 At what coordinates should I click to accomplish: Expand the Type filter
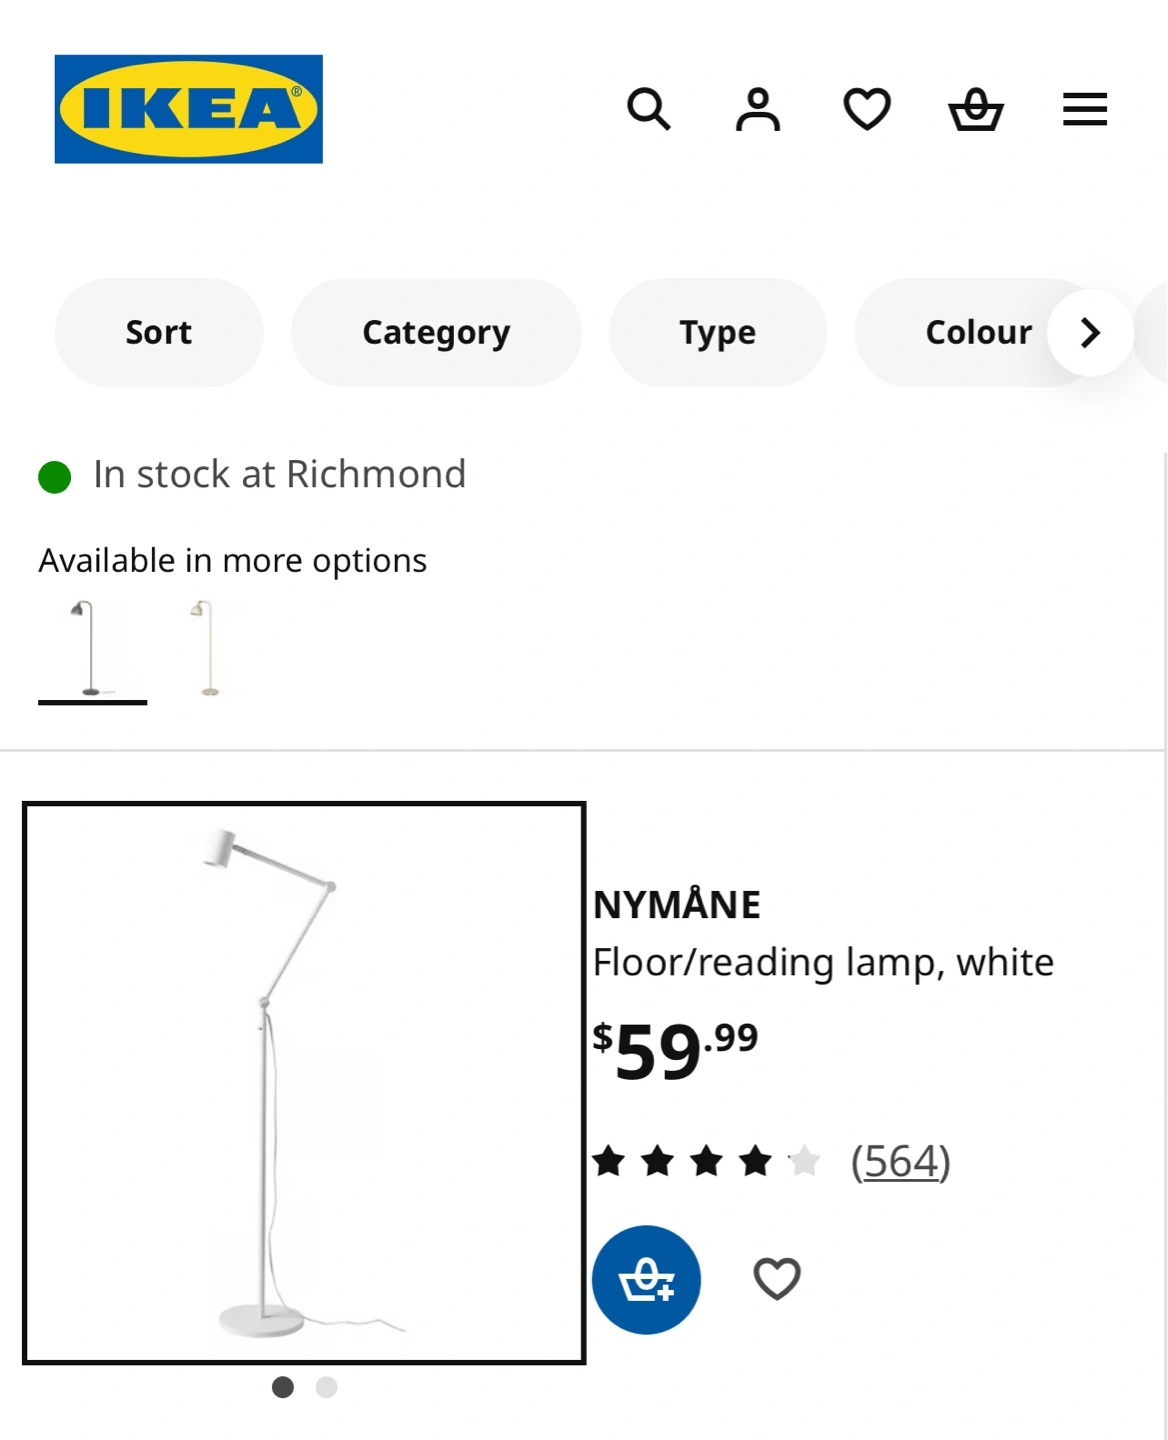(718, 332)
